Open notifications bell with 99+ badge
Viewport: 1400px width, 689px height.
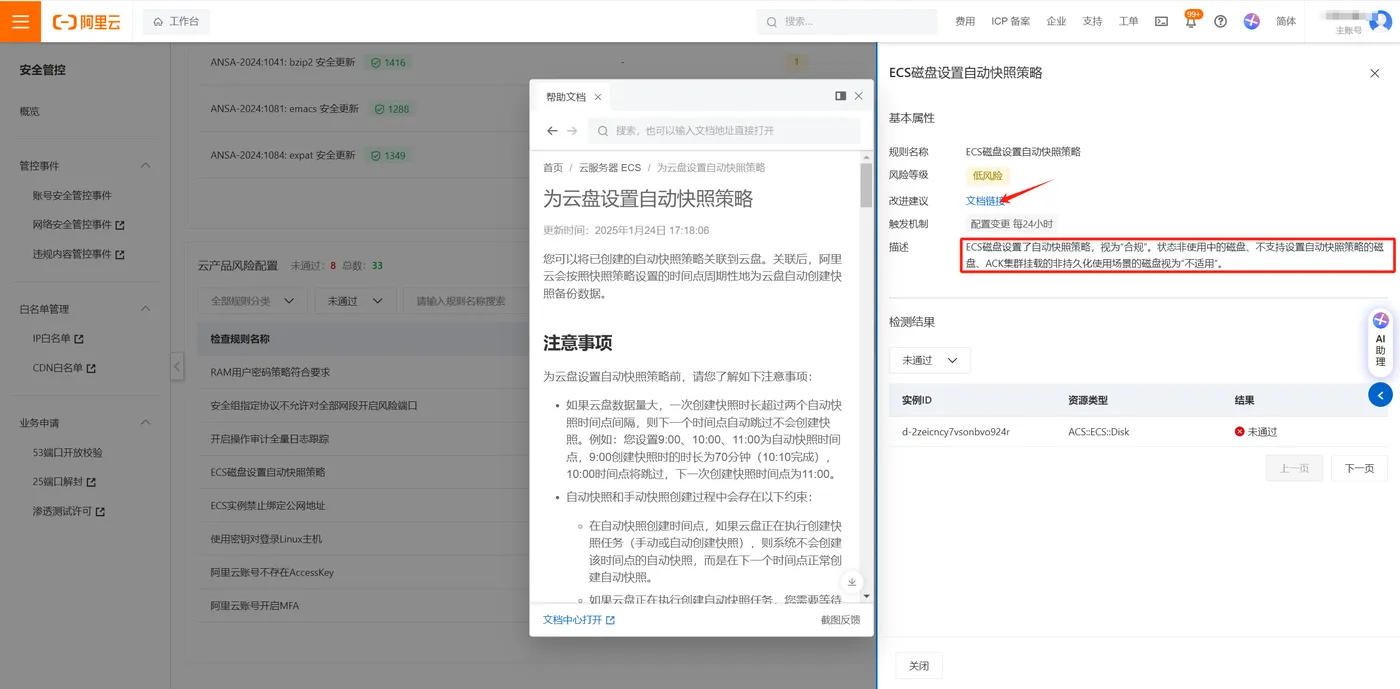[x=1190, y=21]
